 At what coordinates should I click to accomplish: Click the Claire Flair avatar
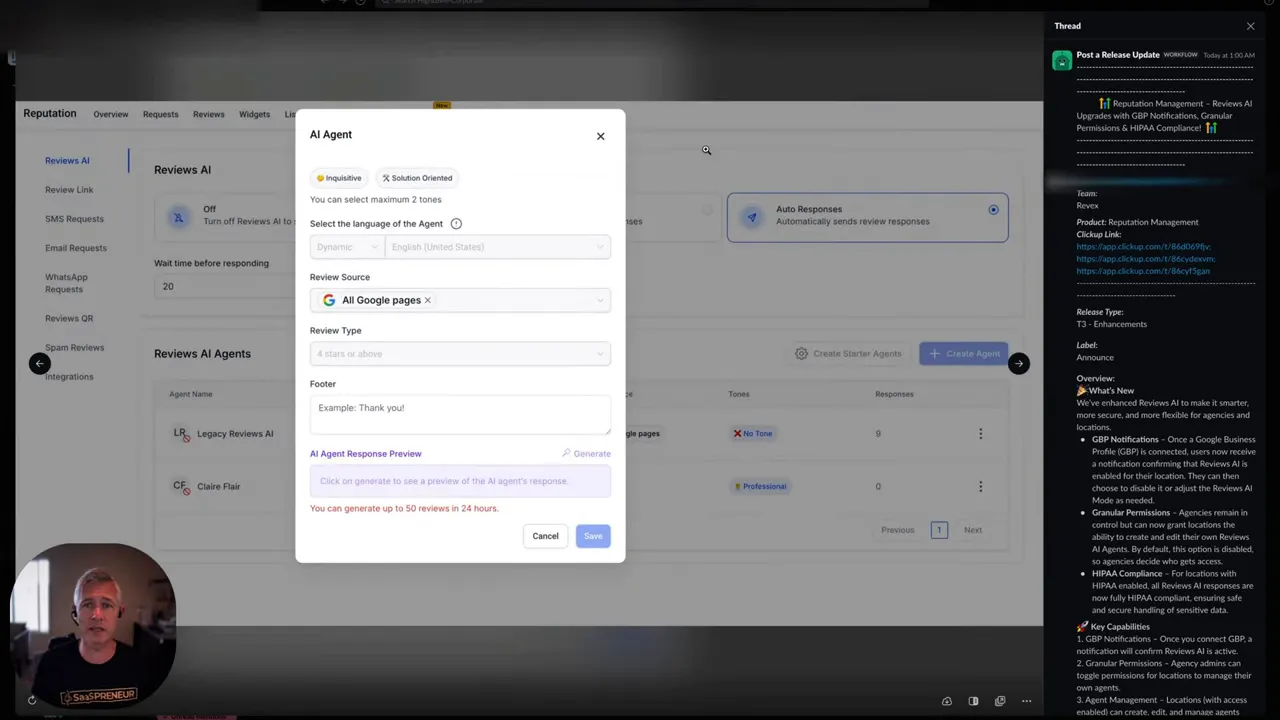[x=180, y=487]
